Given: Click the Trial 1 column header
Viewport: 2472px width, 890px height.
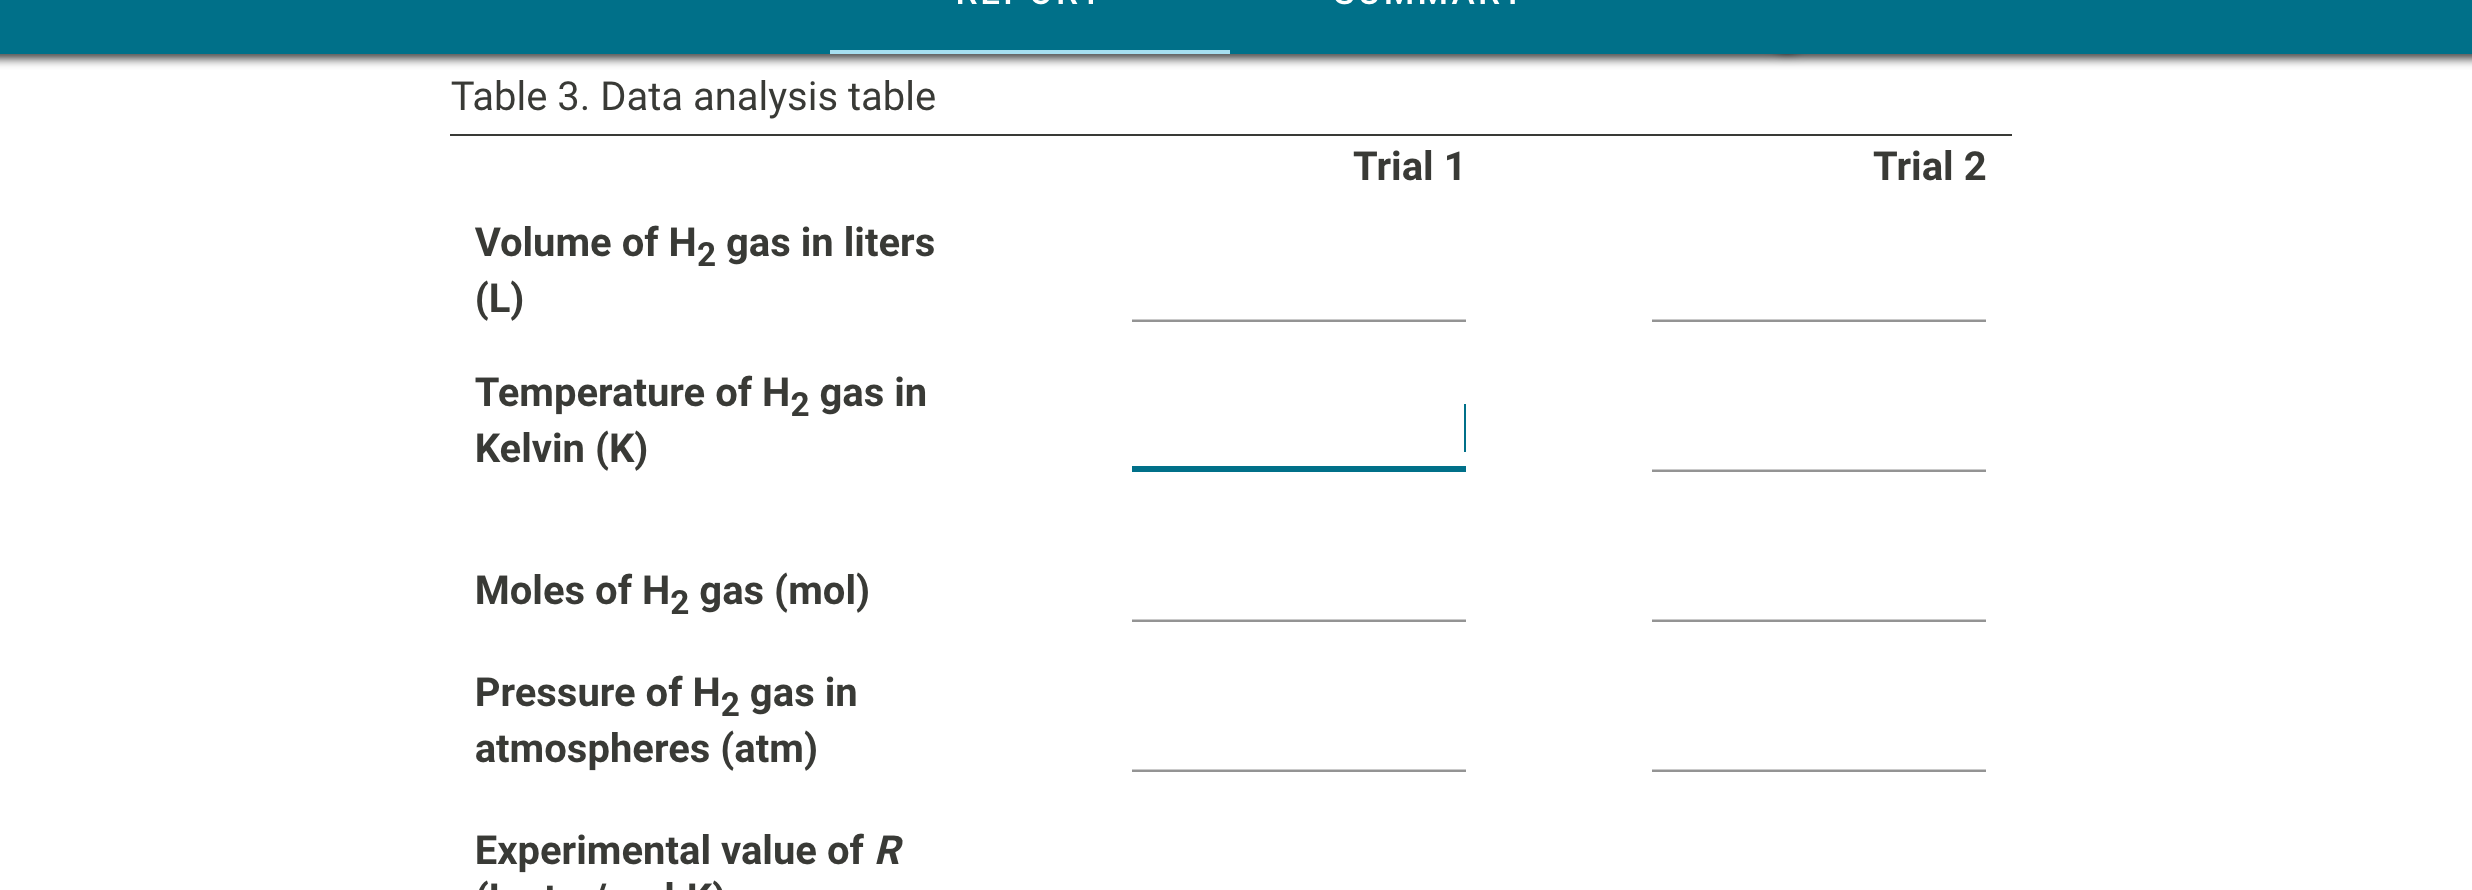Looking at the screenshot, I should tap(1410, 166).
